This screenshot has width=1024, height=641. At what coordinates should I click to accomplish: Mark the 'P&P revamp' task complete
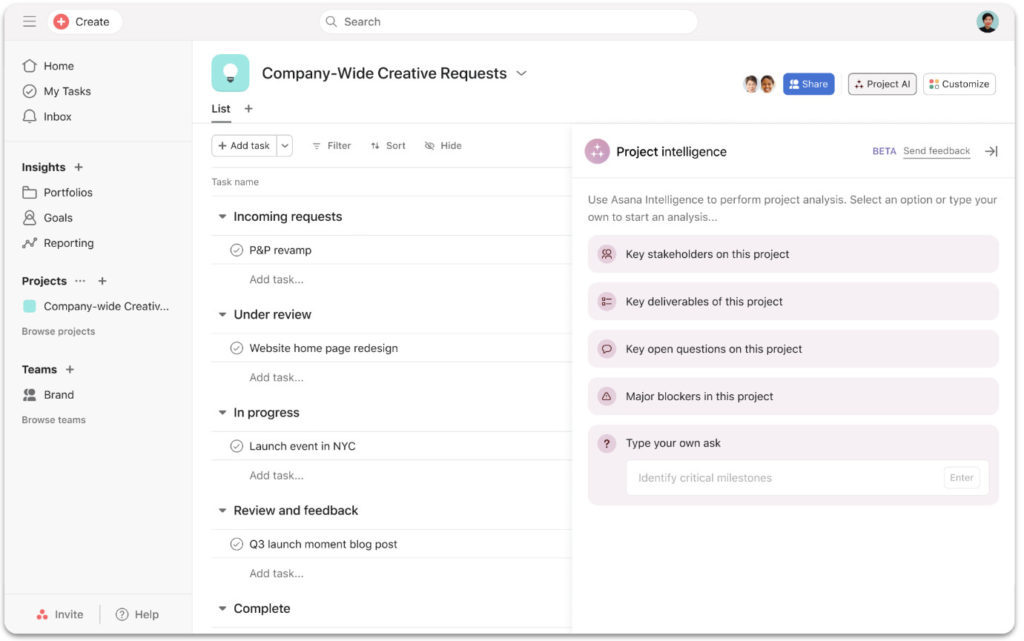[x=236, y=249]
